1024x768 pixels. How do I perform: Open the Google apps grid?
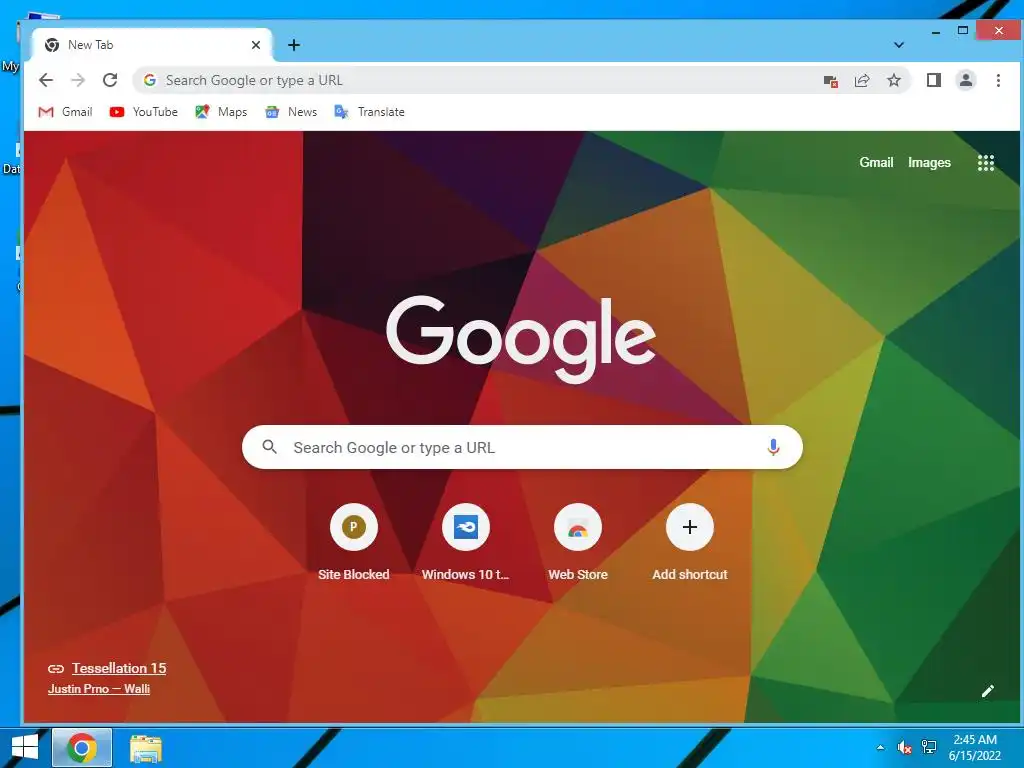985,163
